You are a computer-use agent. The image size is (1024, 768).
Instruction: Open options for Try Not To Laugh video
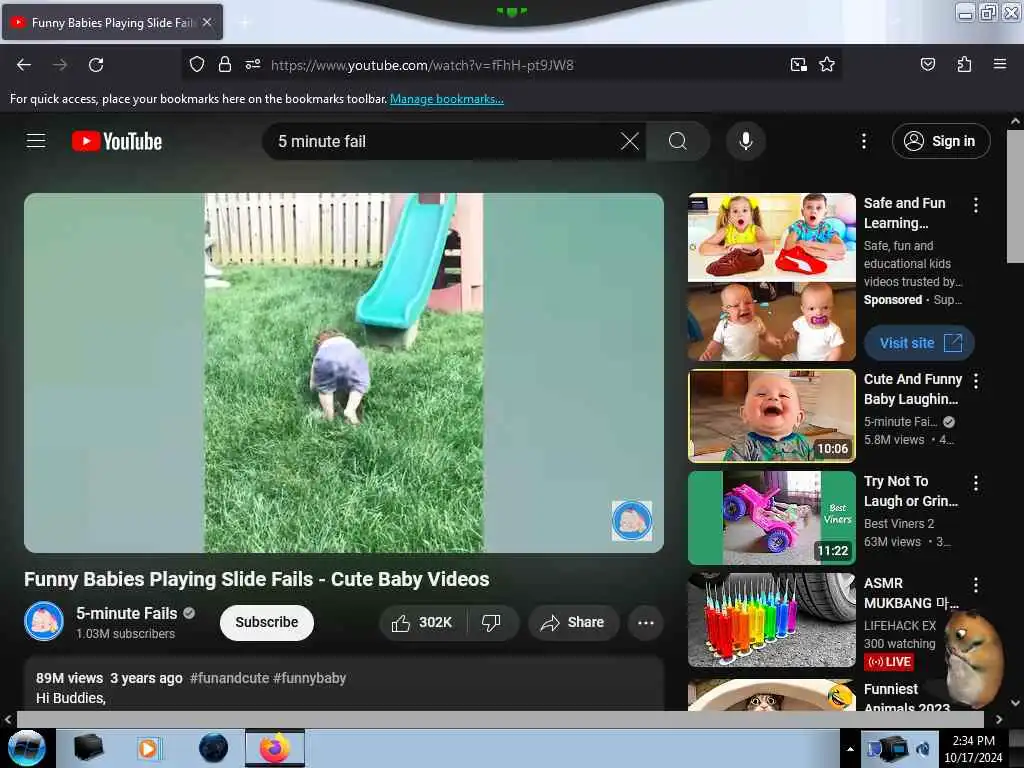click(x=976, y=483)
